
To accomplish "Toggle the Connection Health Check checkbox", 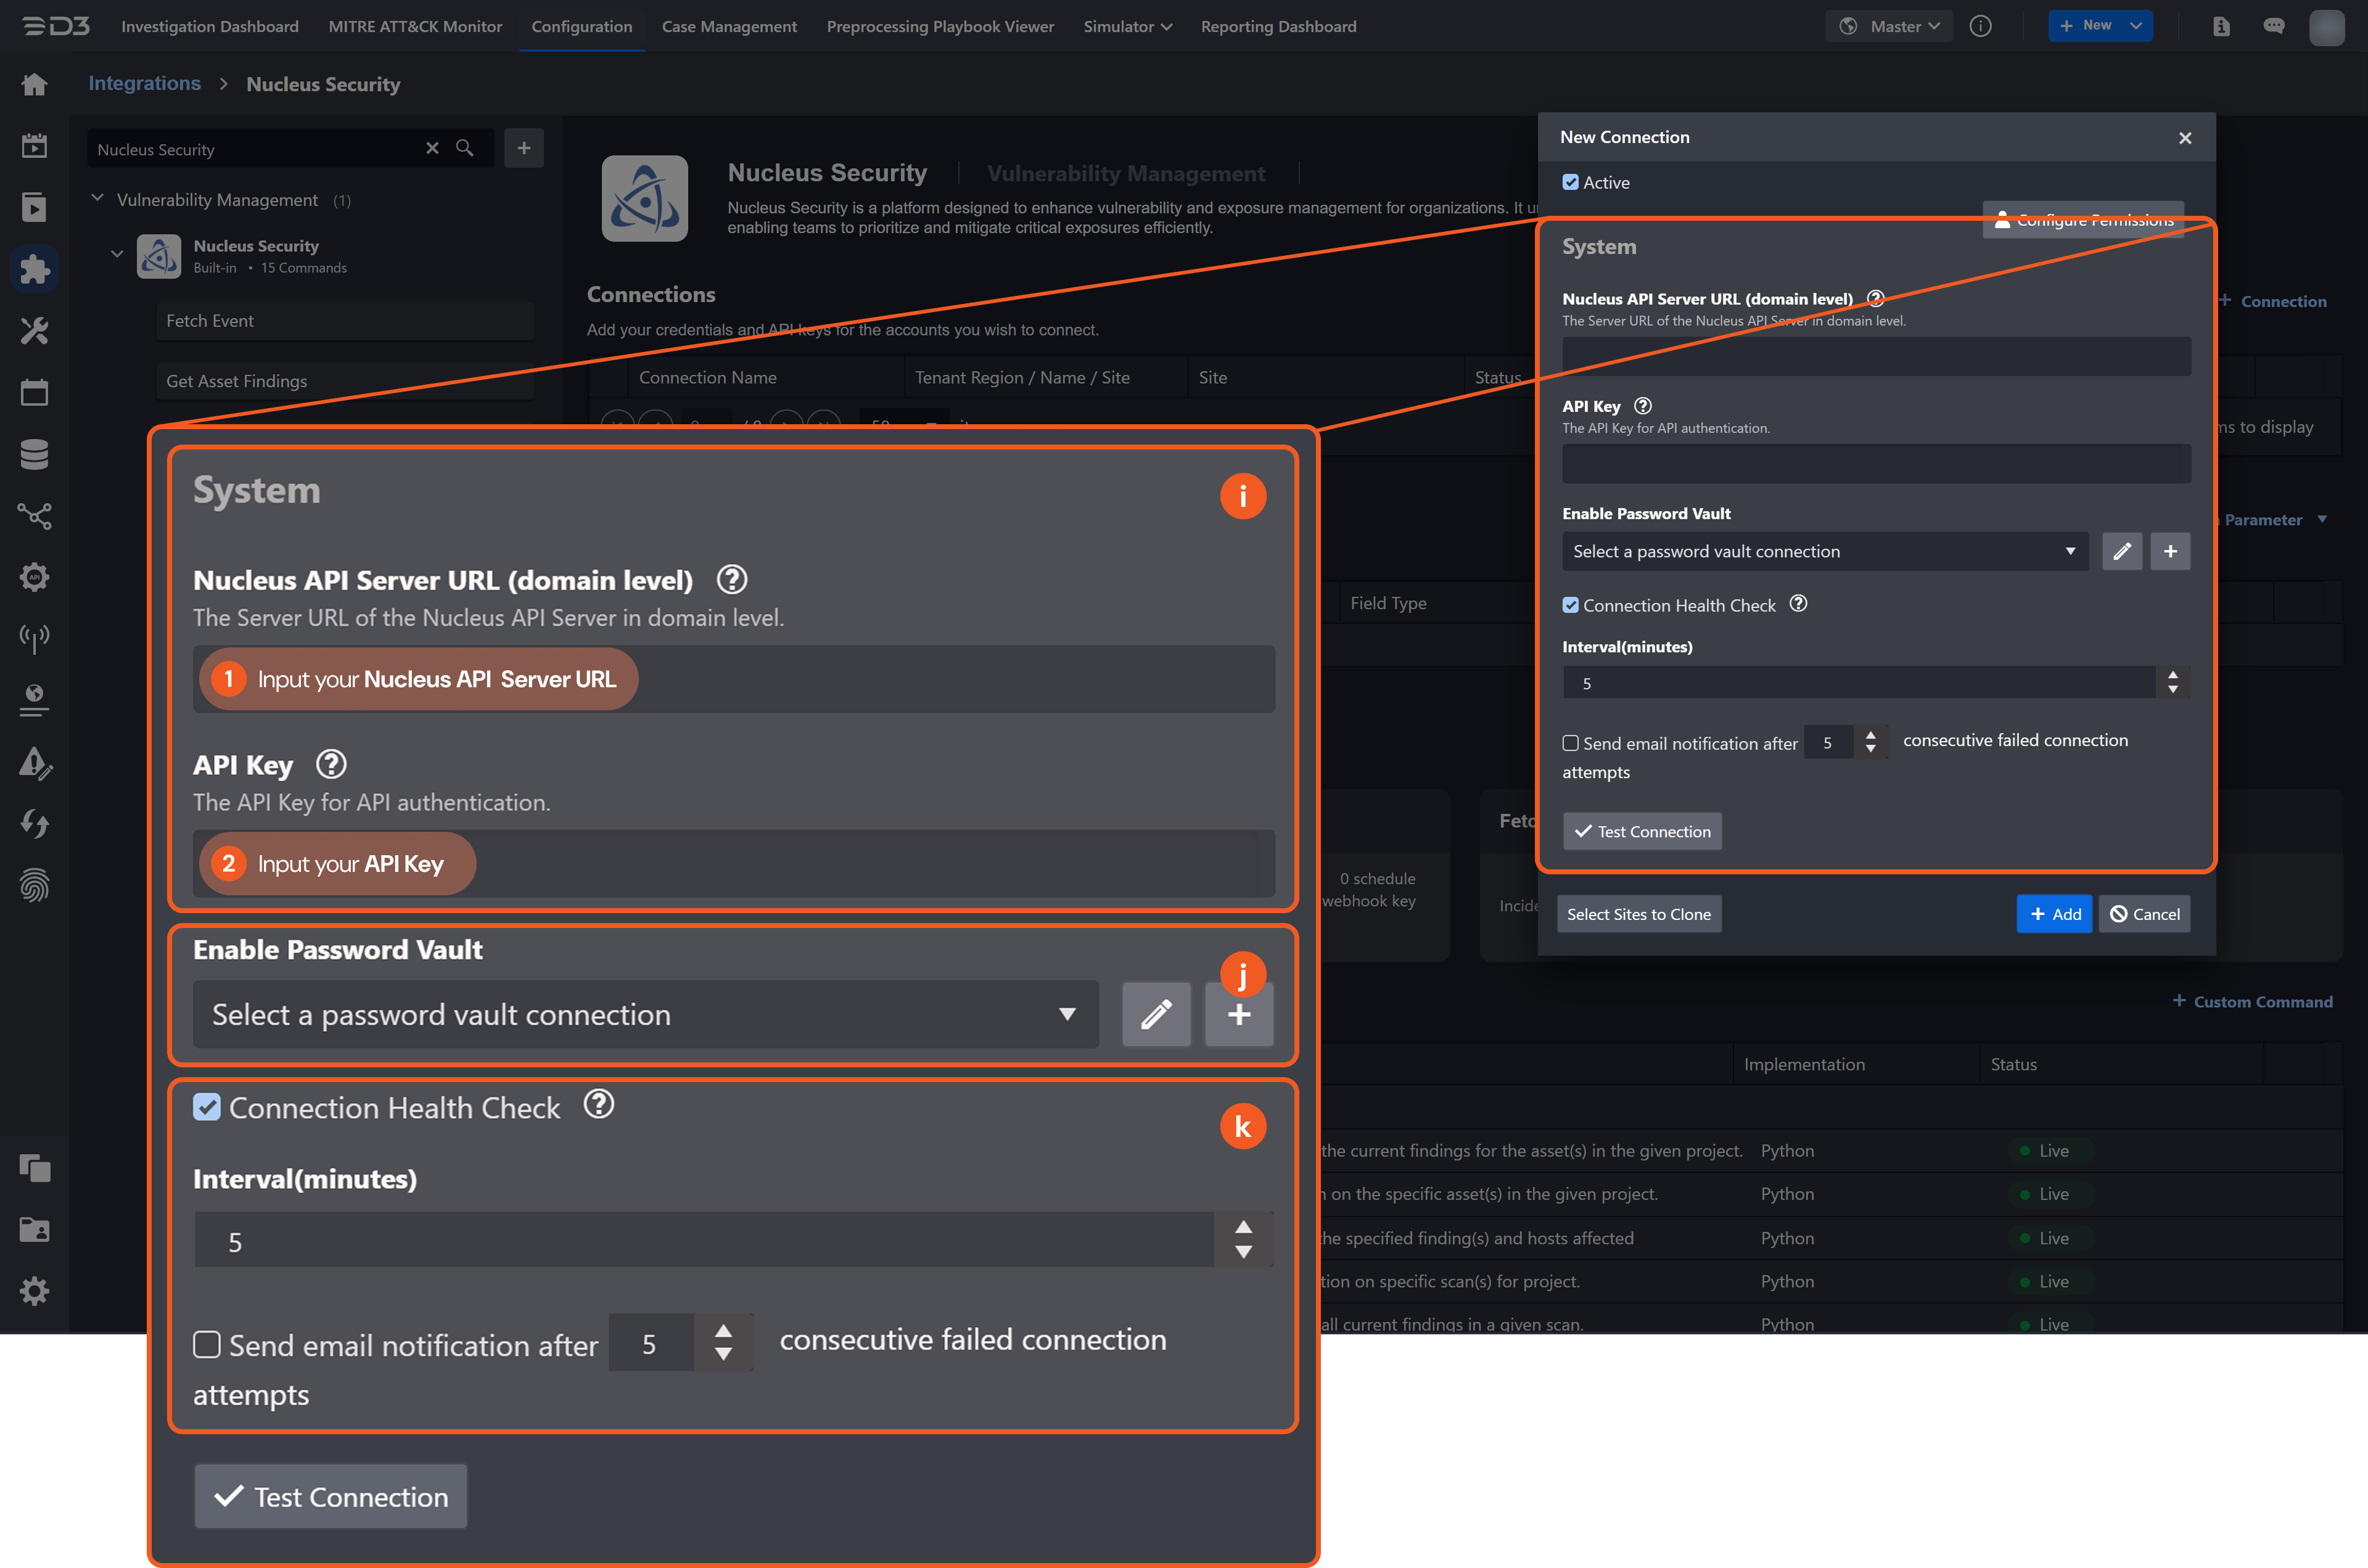I will [1571, 605].
